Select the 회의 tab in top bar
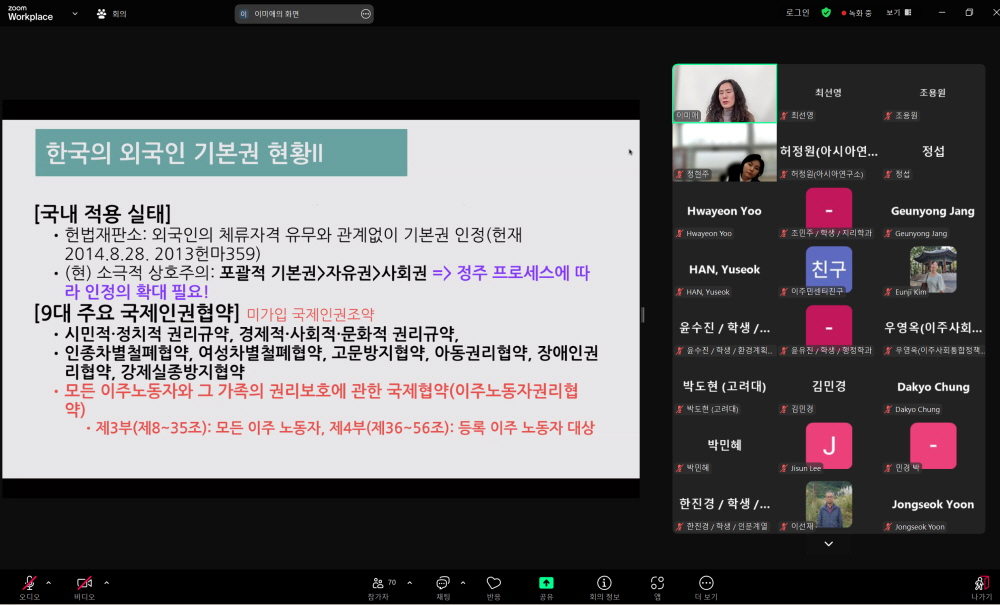The height and width of the screenshot is (605, 1000). [x=112, y=13]
